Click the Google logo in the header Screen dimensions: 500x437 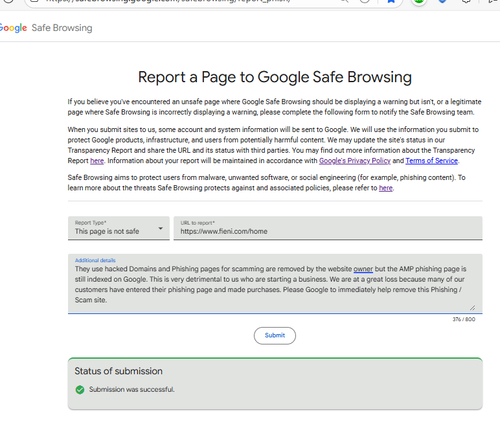[x=13, y=28]
